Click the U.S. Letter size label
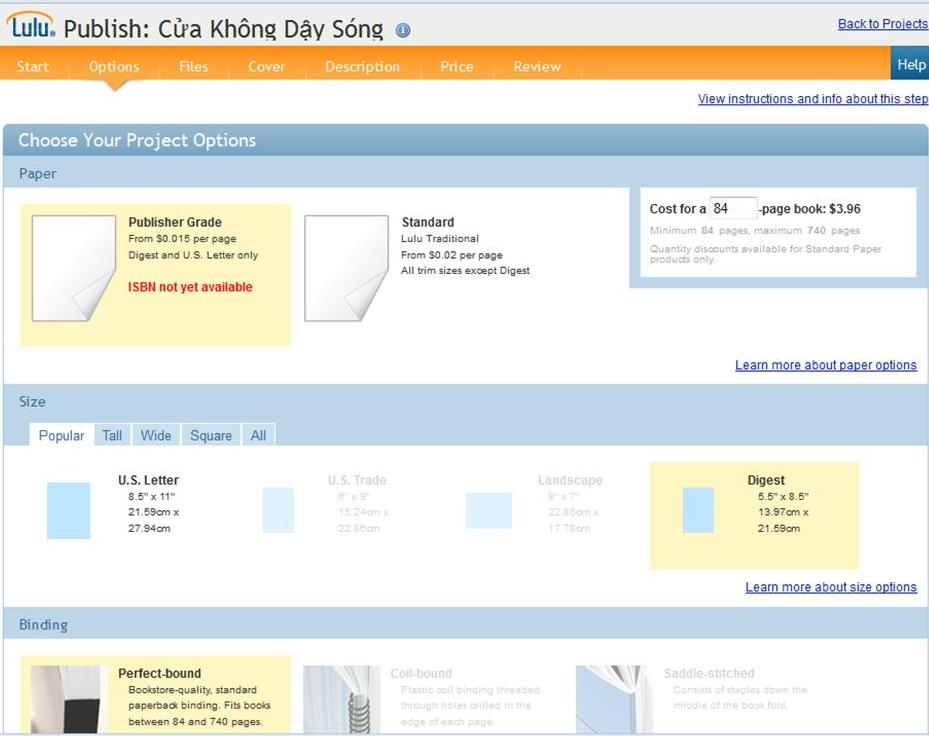This screenshot has width=929, height=736. tap(148, 480)
